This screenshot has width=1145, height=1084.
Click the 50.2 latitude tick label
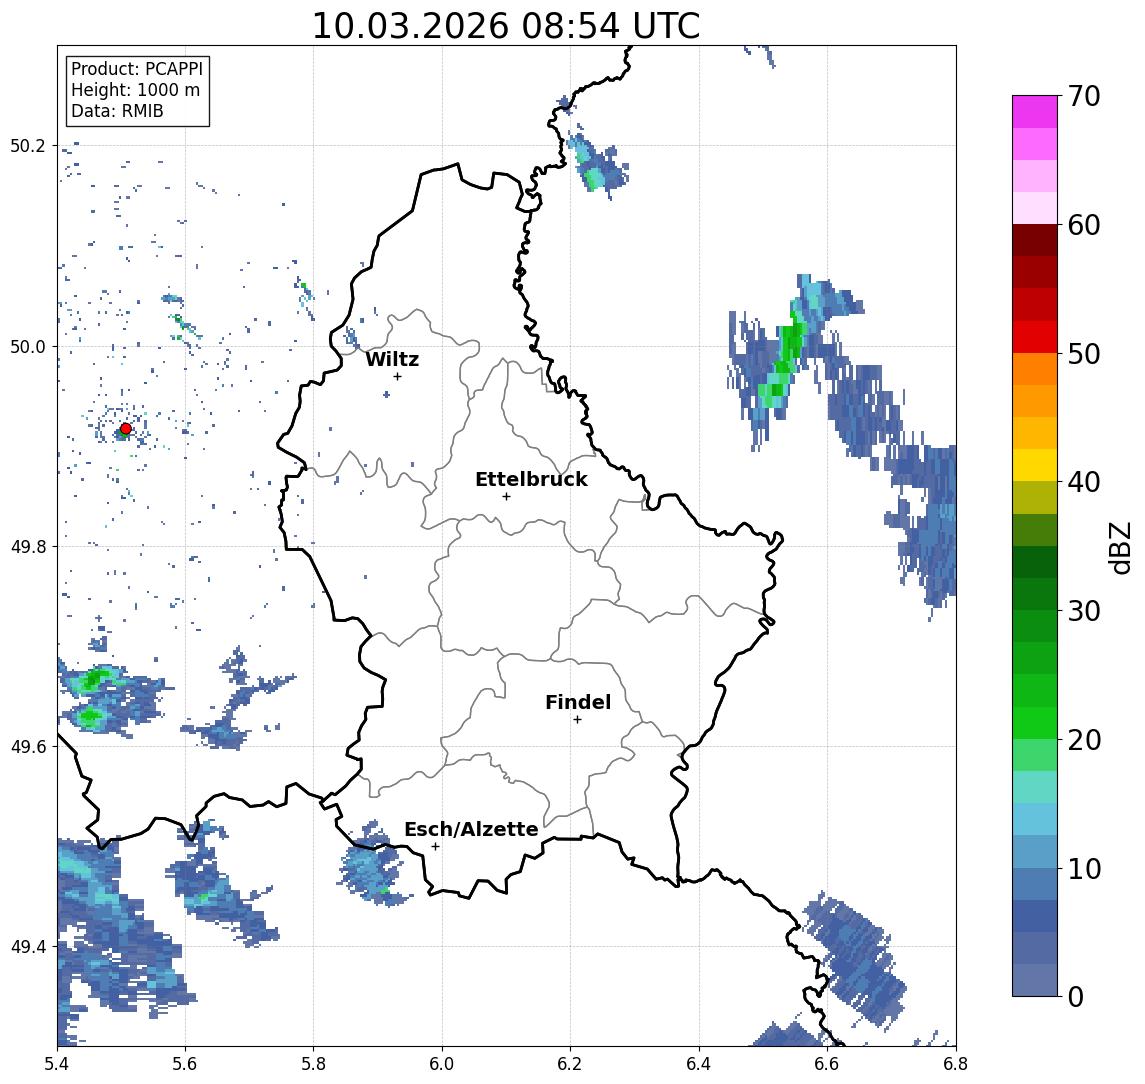27,145
